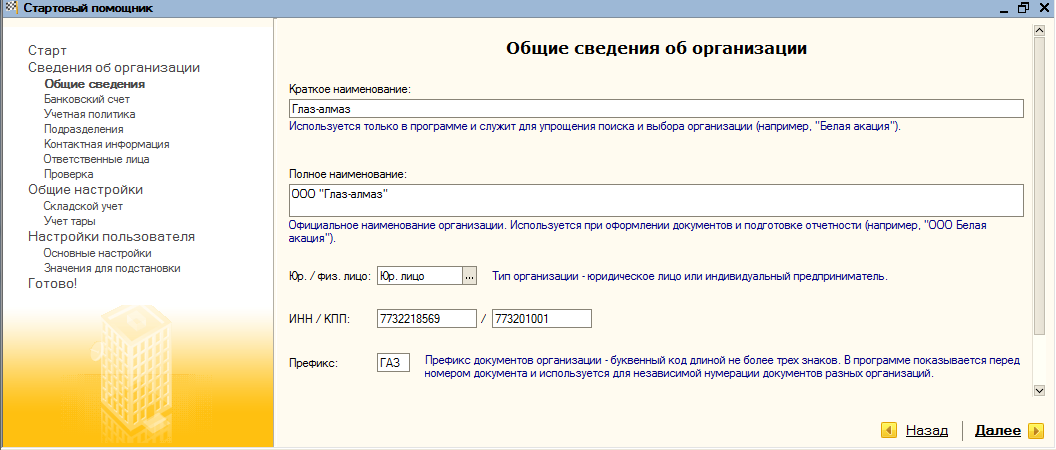Click the ИНН / КПП: label
This screenshot has height=450, width=1056.
click(317, 319)
